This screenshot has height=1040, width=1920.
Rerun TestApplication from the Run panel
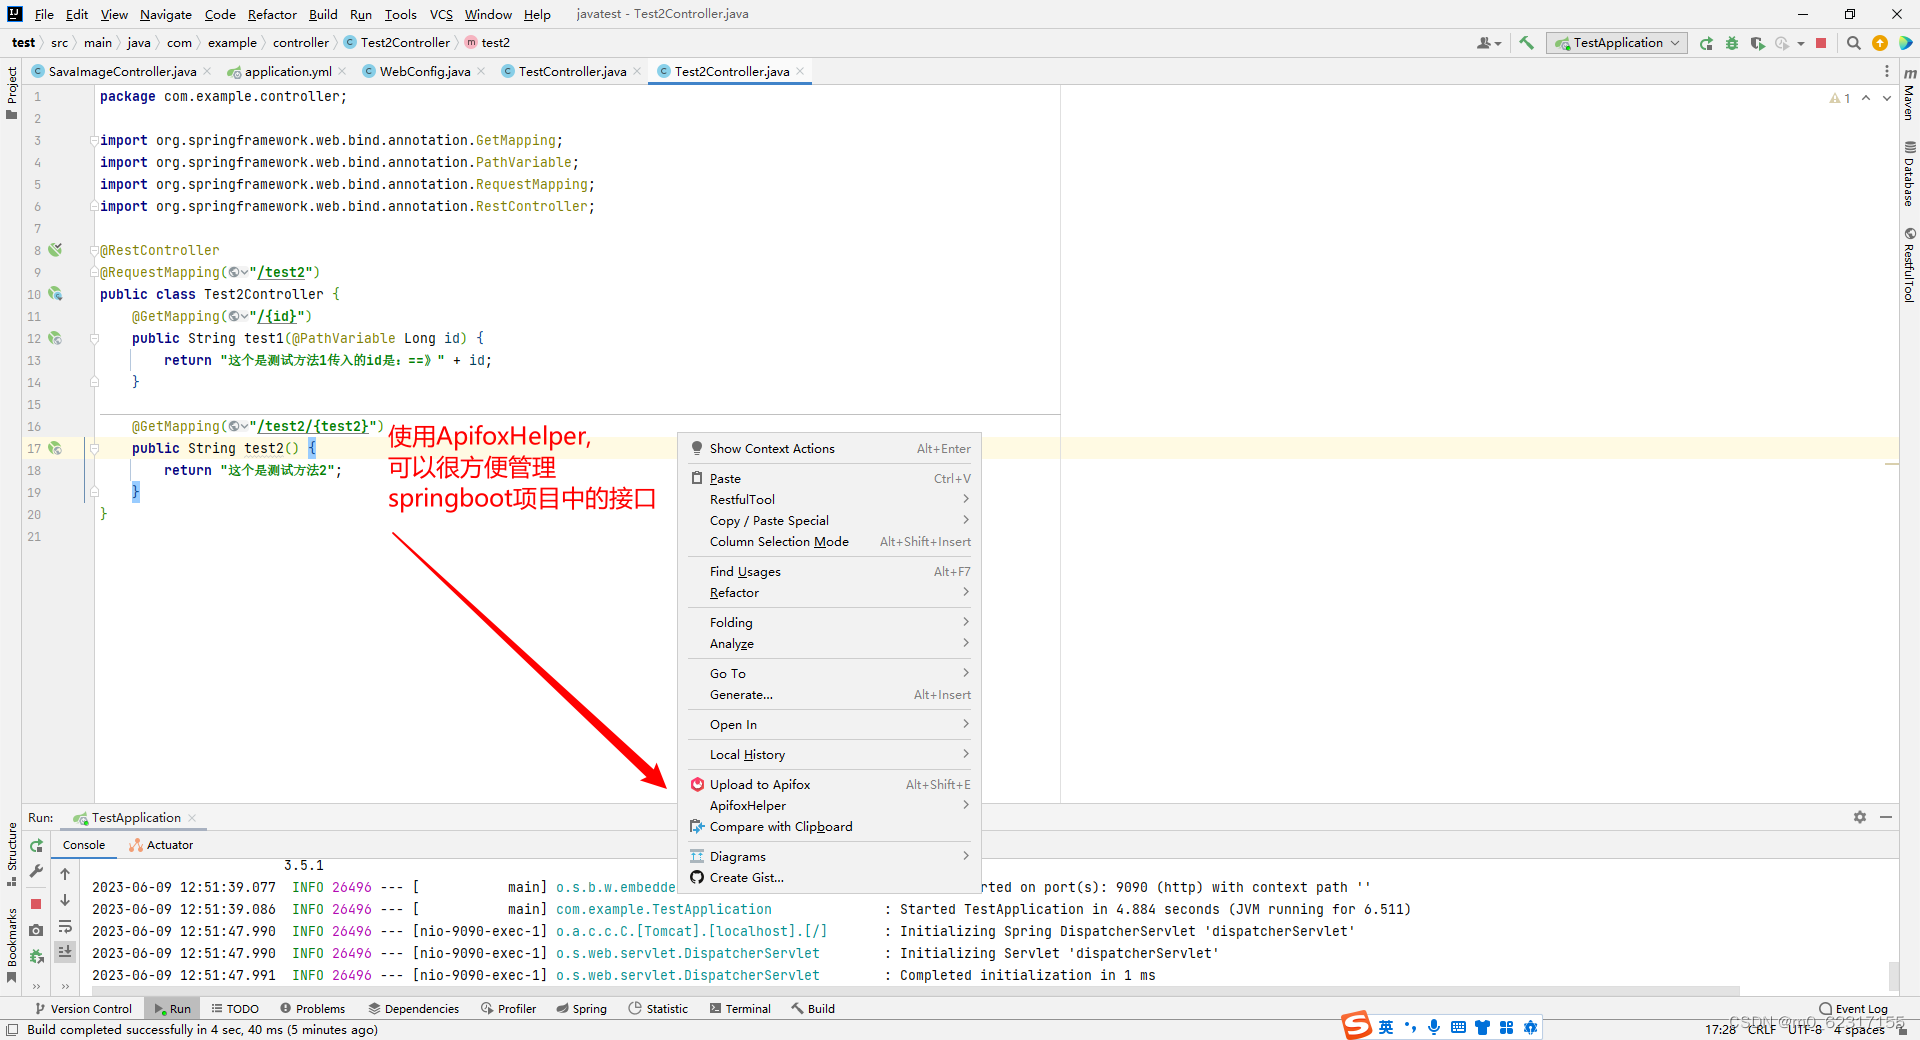click(x=36, y=845)
